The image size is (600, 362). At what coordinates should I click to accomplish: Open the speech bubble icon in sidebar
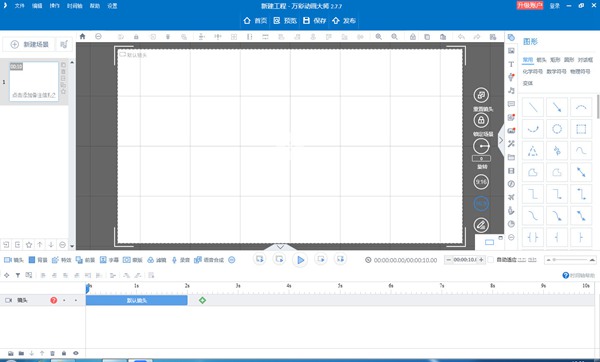coord(511,104)
